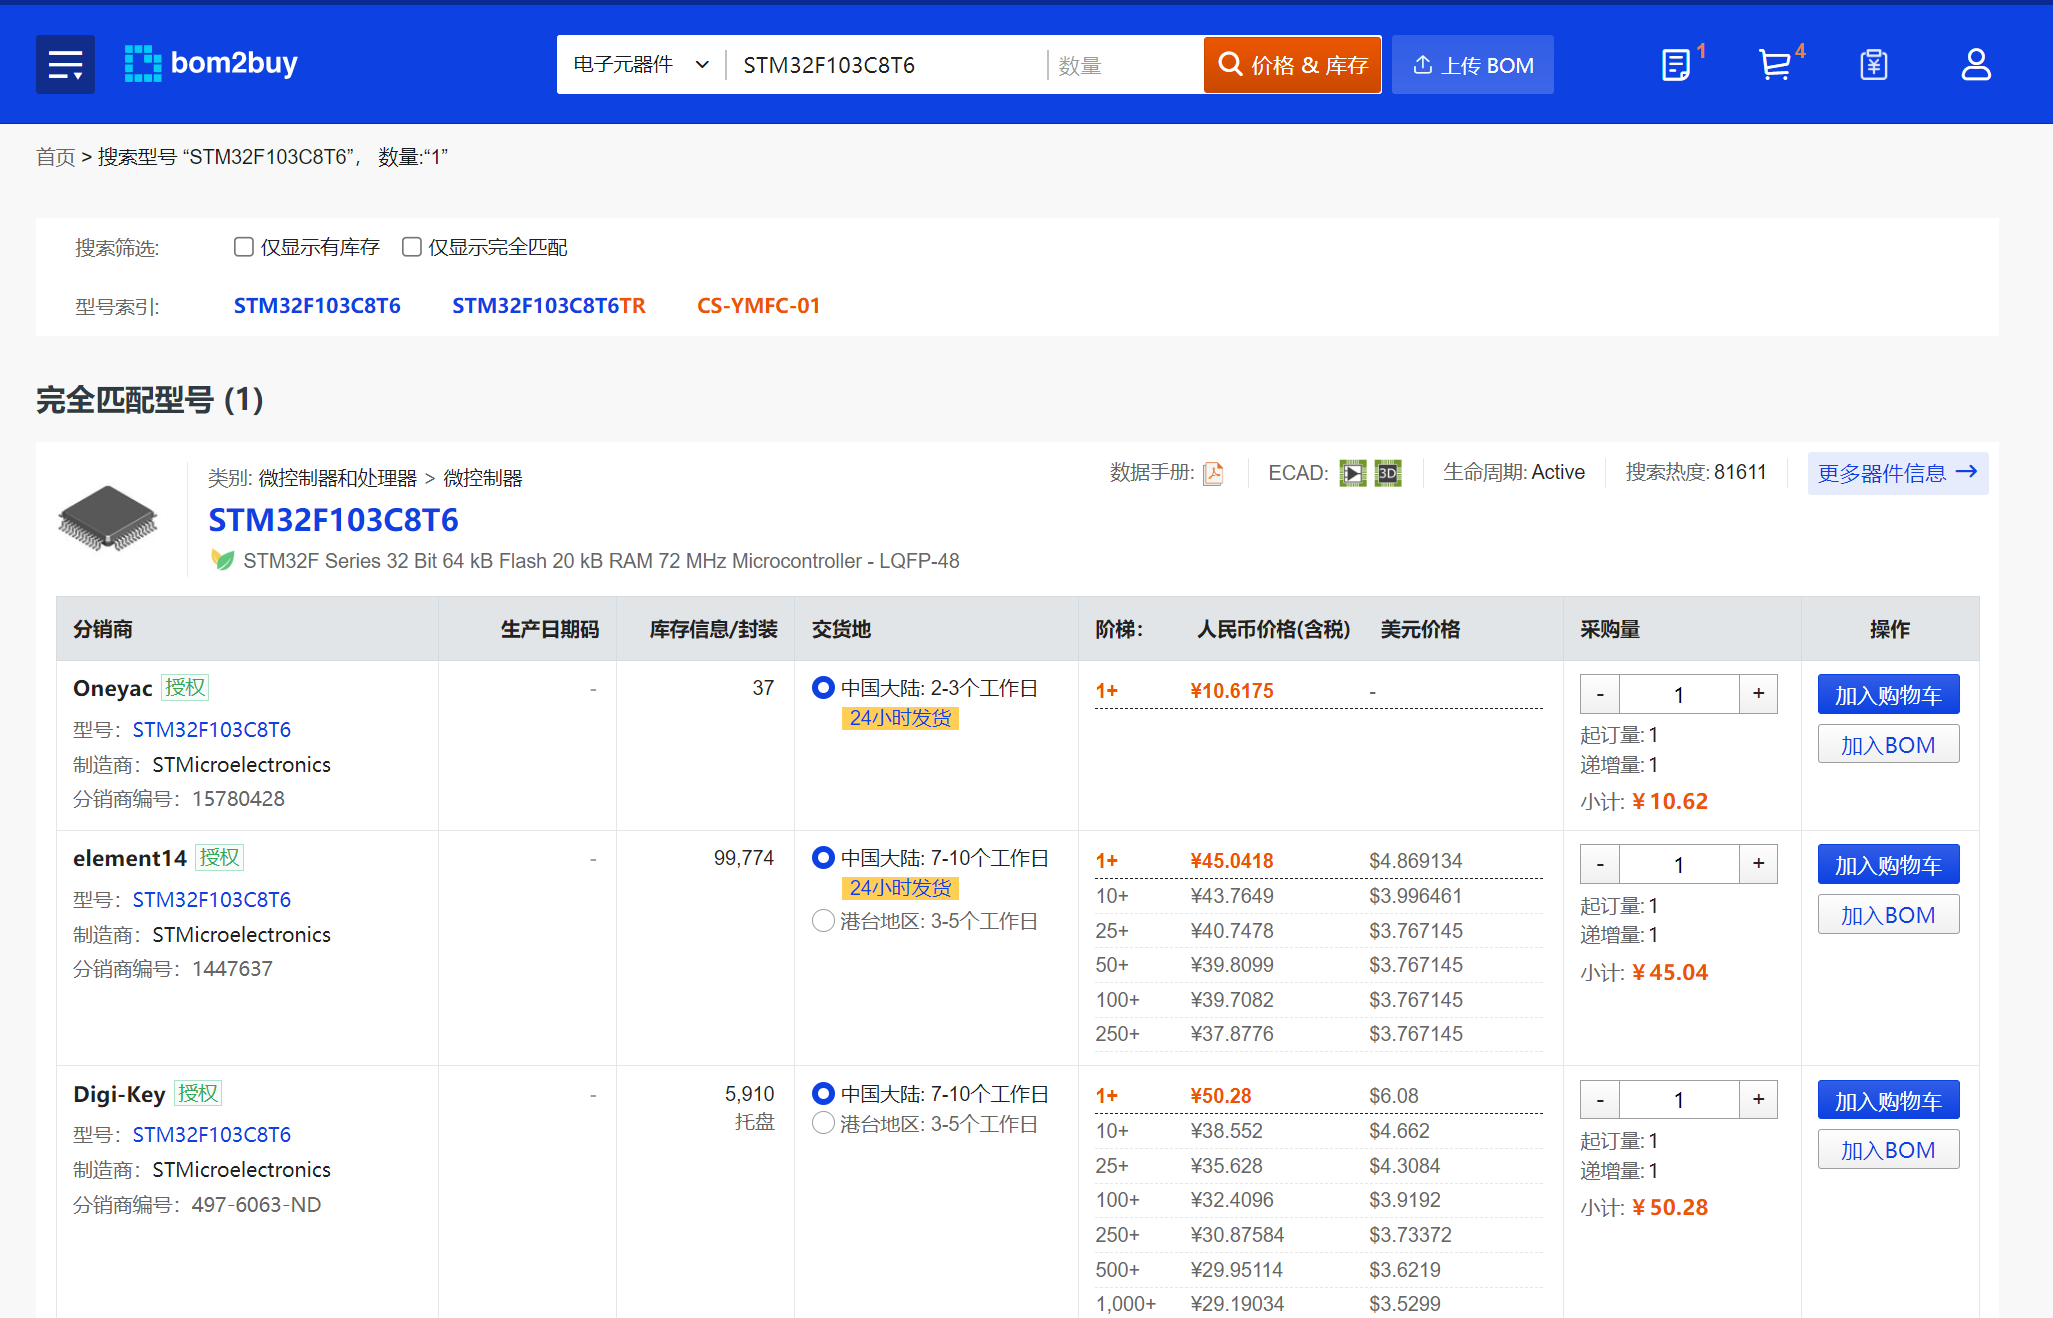Open the shopping cart icon

click(x=1774, y=65)
